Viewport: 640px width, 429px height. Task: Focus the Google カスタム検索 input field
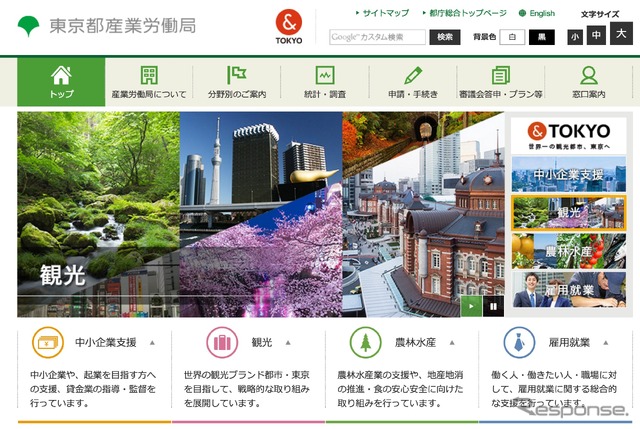tap(377, 37)
